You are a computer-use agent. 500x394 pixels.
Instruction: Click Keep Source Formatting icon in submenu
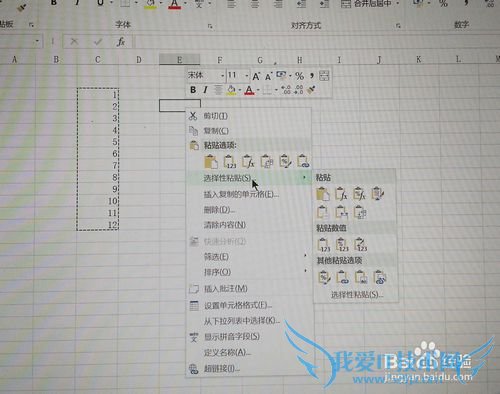click(378, 194)
